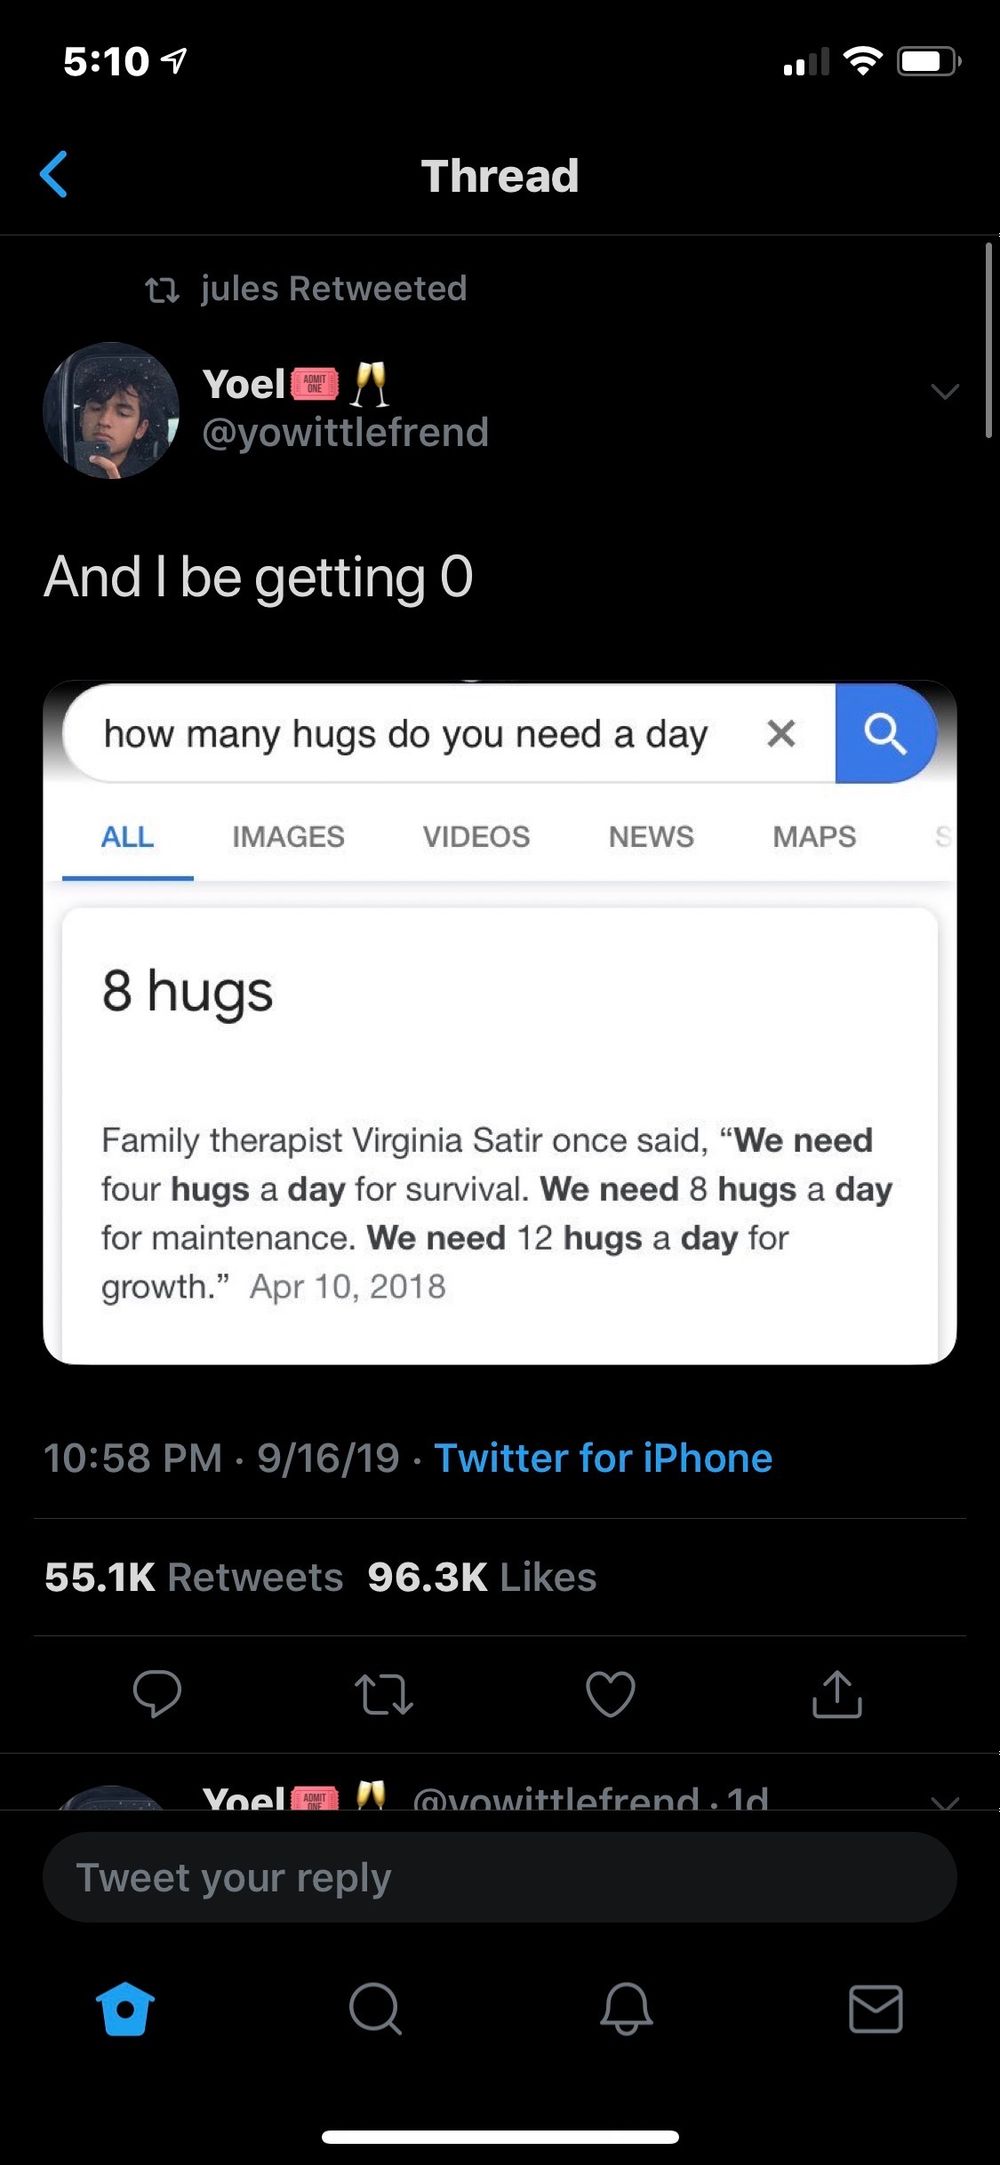Open the Google search screenshot image
The width and height of the screenshot is (1000, 2165).
pos(500,1022)
